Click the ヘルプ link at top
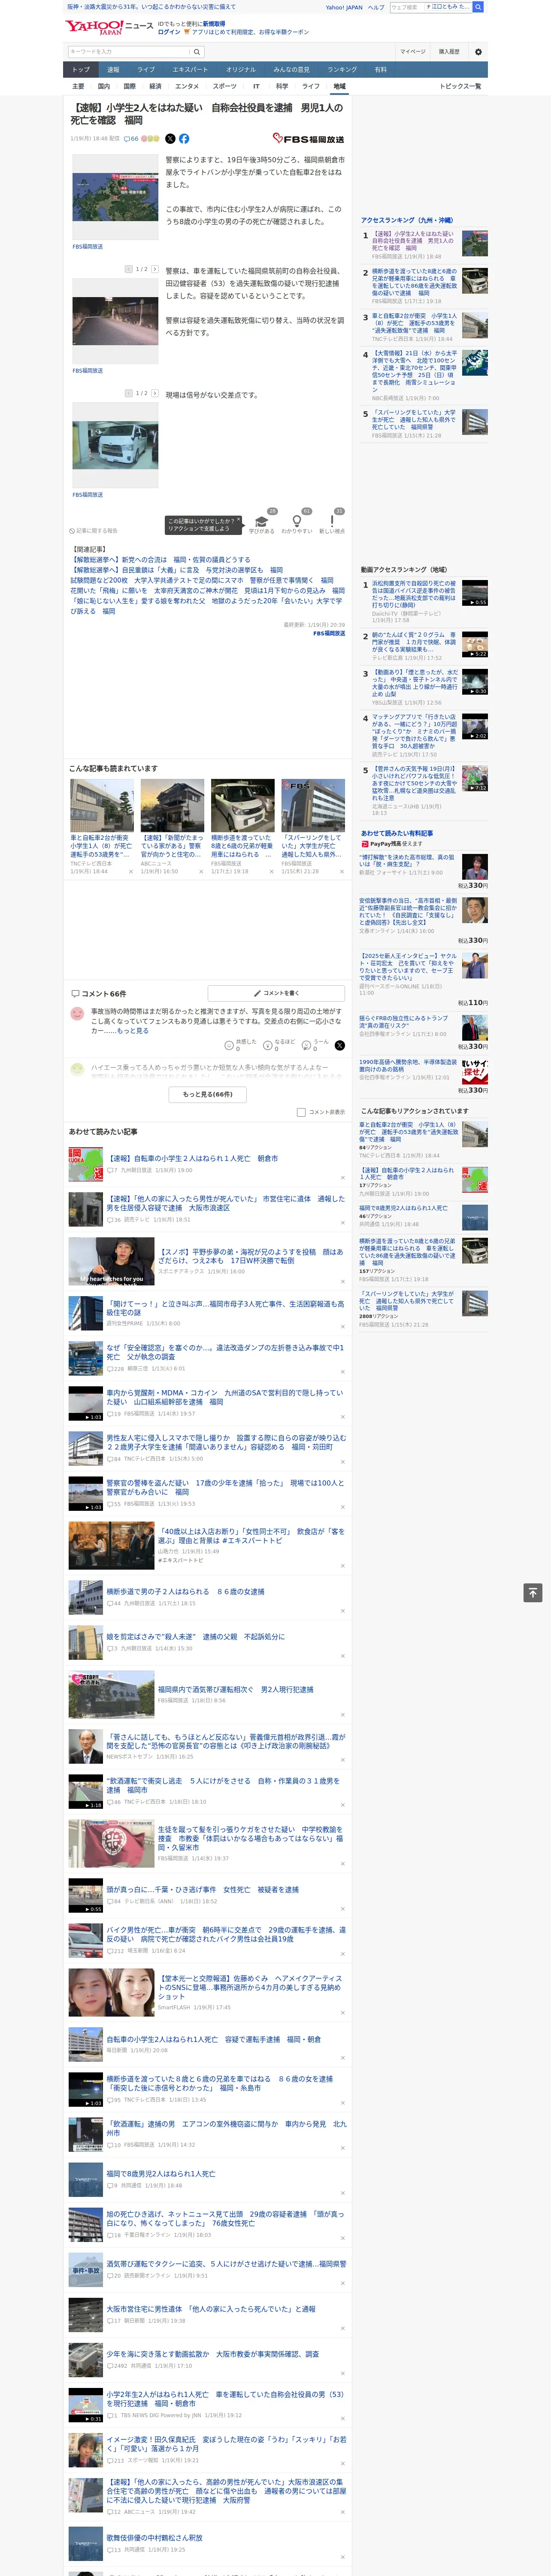551x2576 pixels. (x=375, y=7)
